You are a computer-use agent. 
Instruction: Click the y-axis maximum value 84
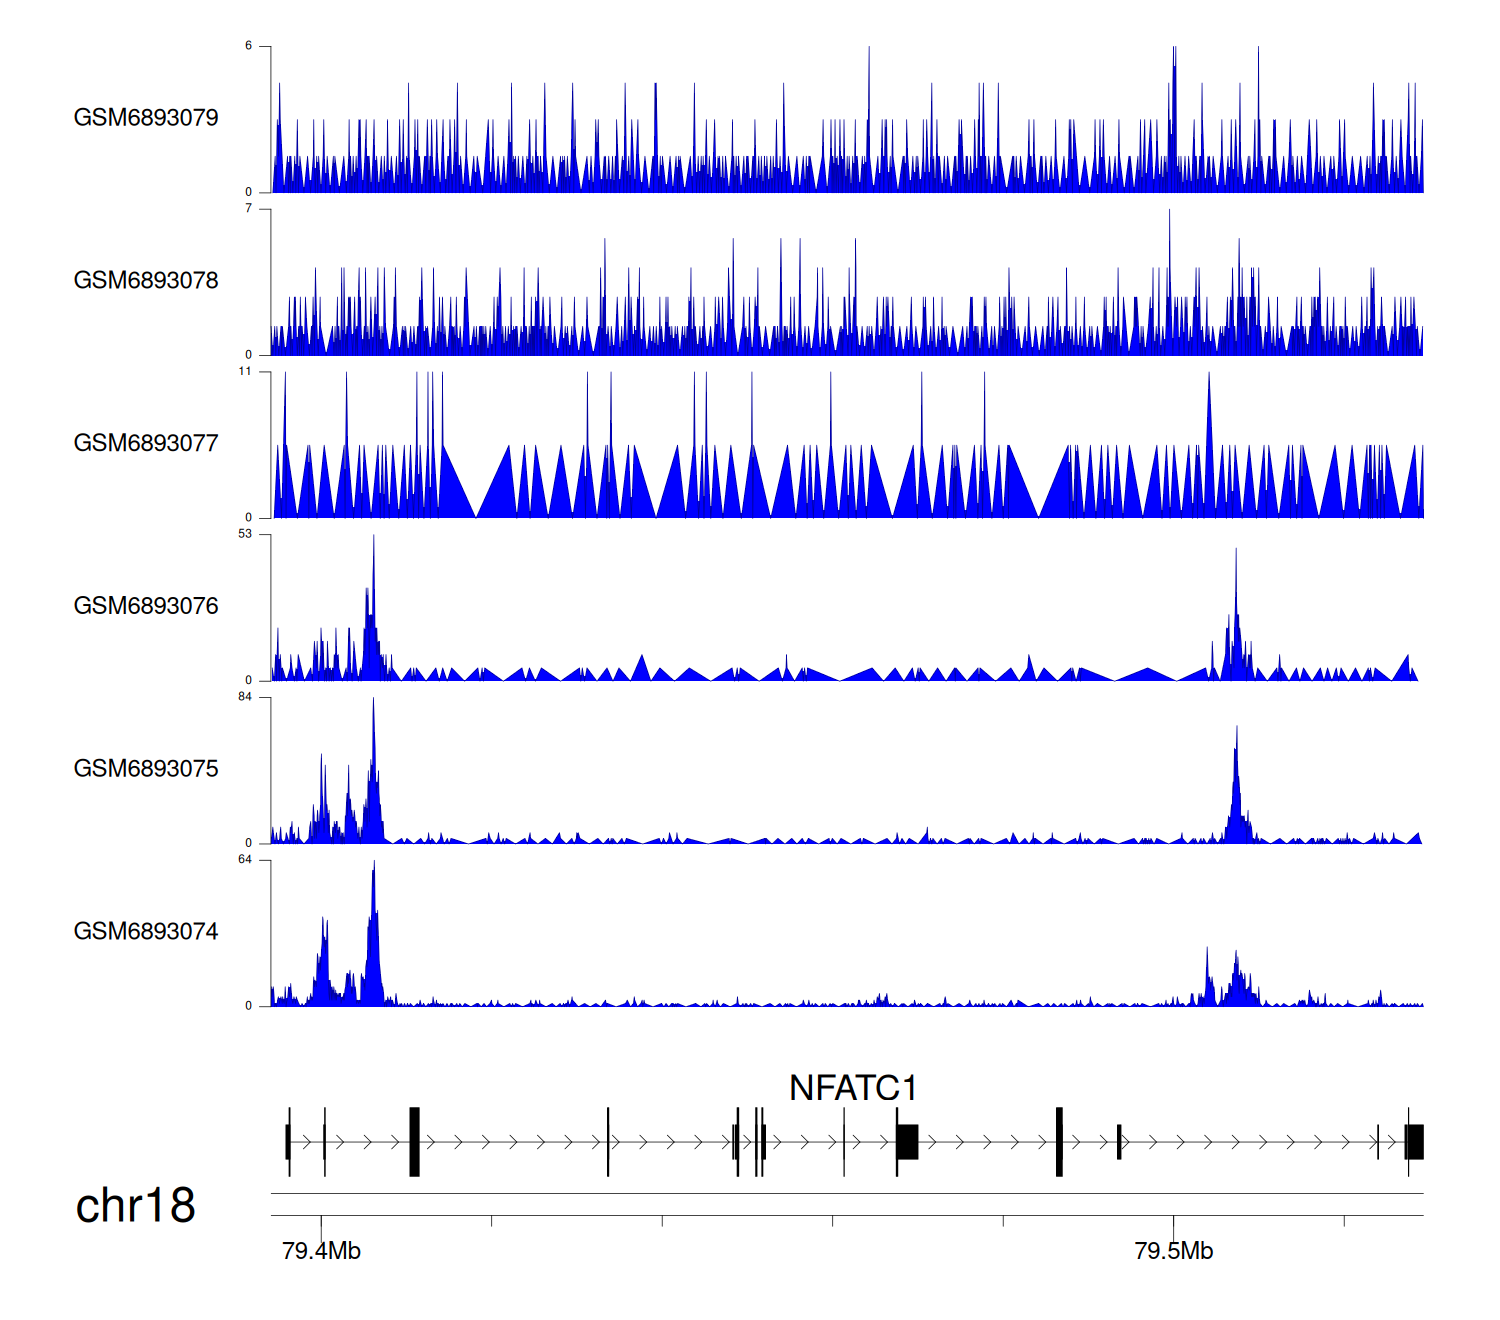click(x=245, y=697)
